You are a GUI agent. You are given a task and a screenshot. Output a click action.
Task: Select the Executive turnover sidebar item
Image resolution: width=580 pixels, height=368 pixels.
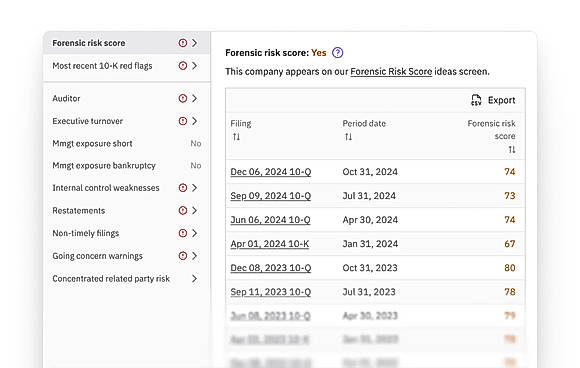[127, 121]
